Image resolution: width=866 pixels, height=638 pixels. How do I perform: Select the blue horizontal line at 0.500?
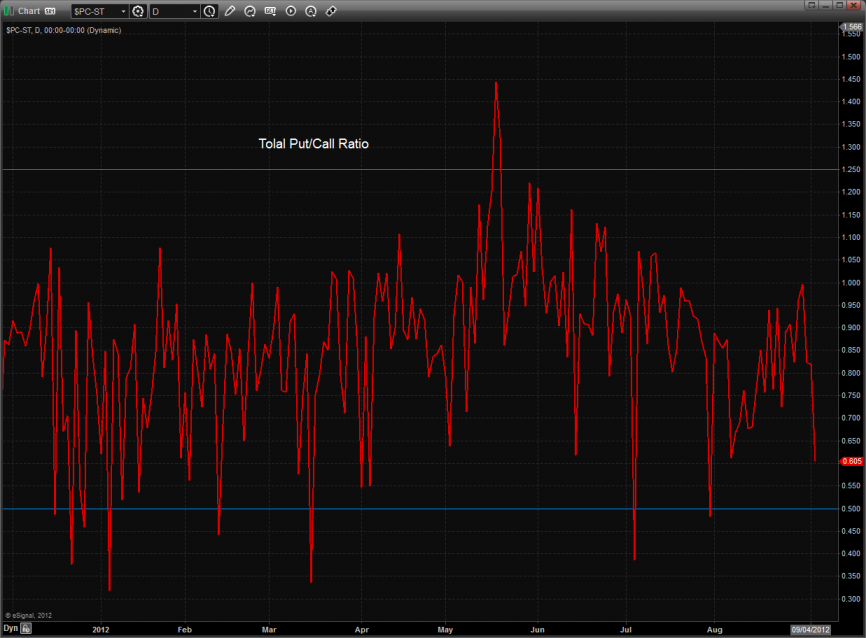(x=400, y=509)
